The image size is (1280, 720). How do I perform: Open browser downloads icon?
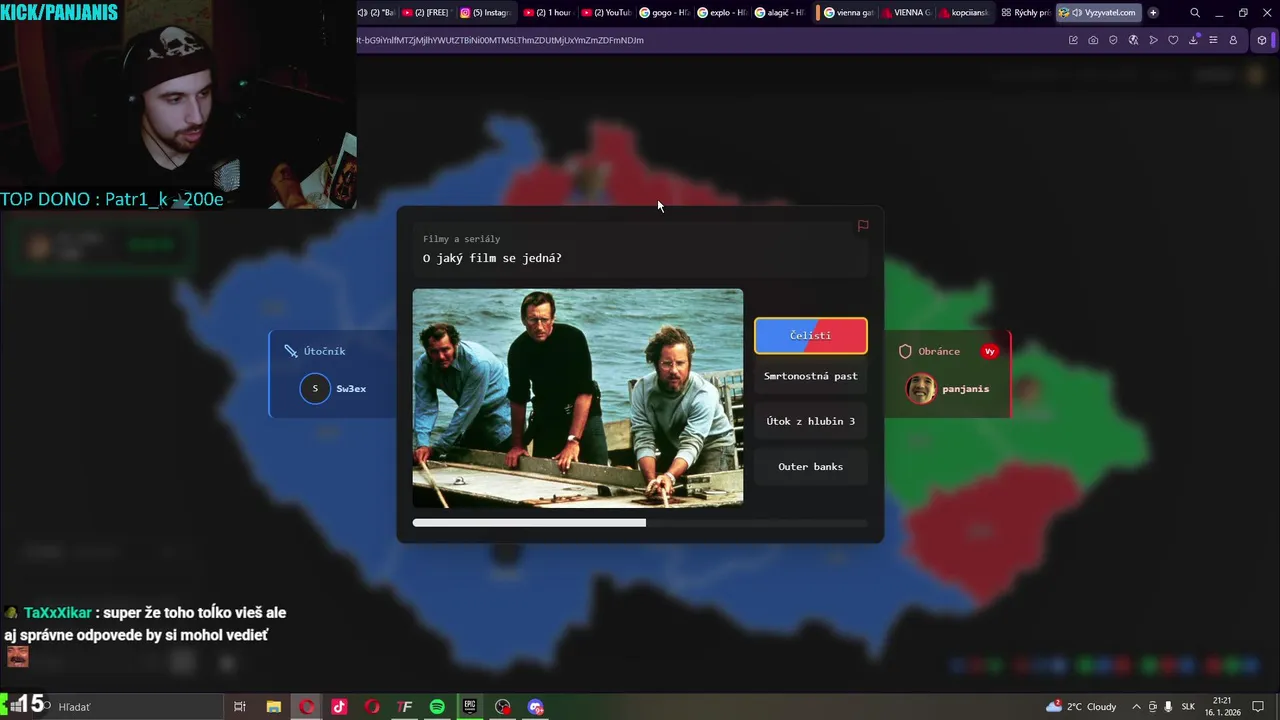tap(1193, 40)
